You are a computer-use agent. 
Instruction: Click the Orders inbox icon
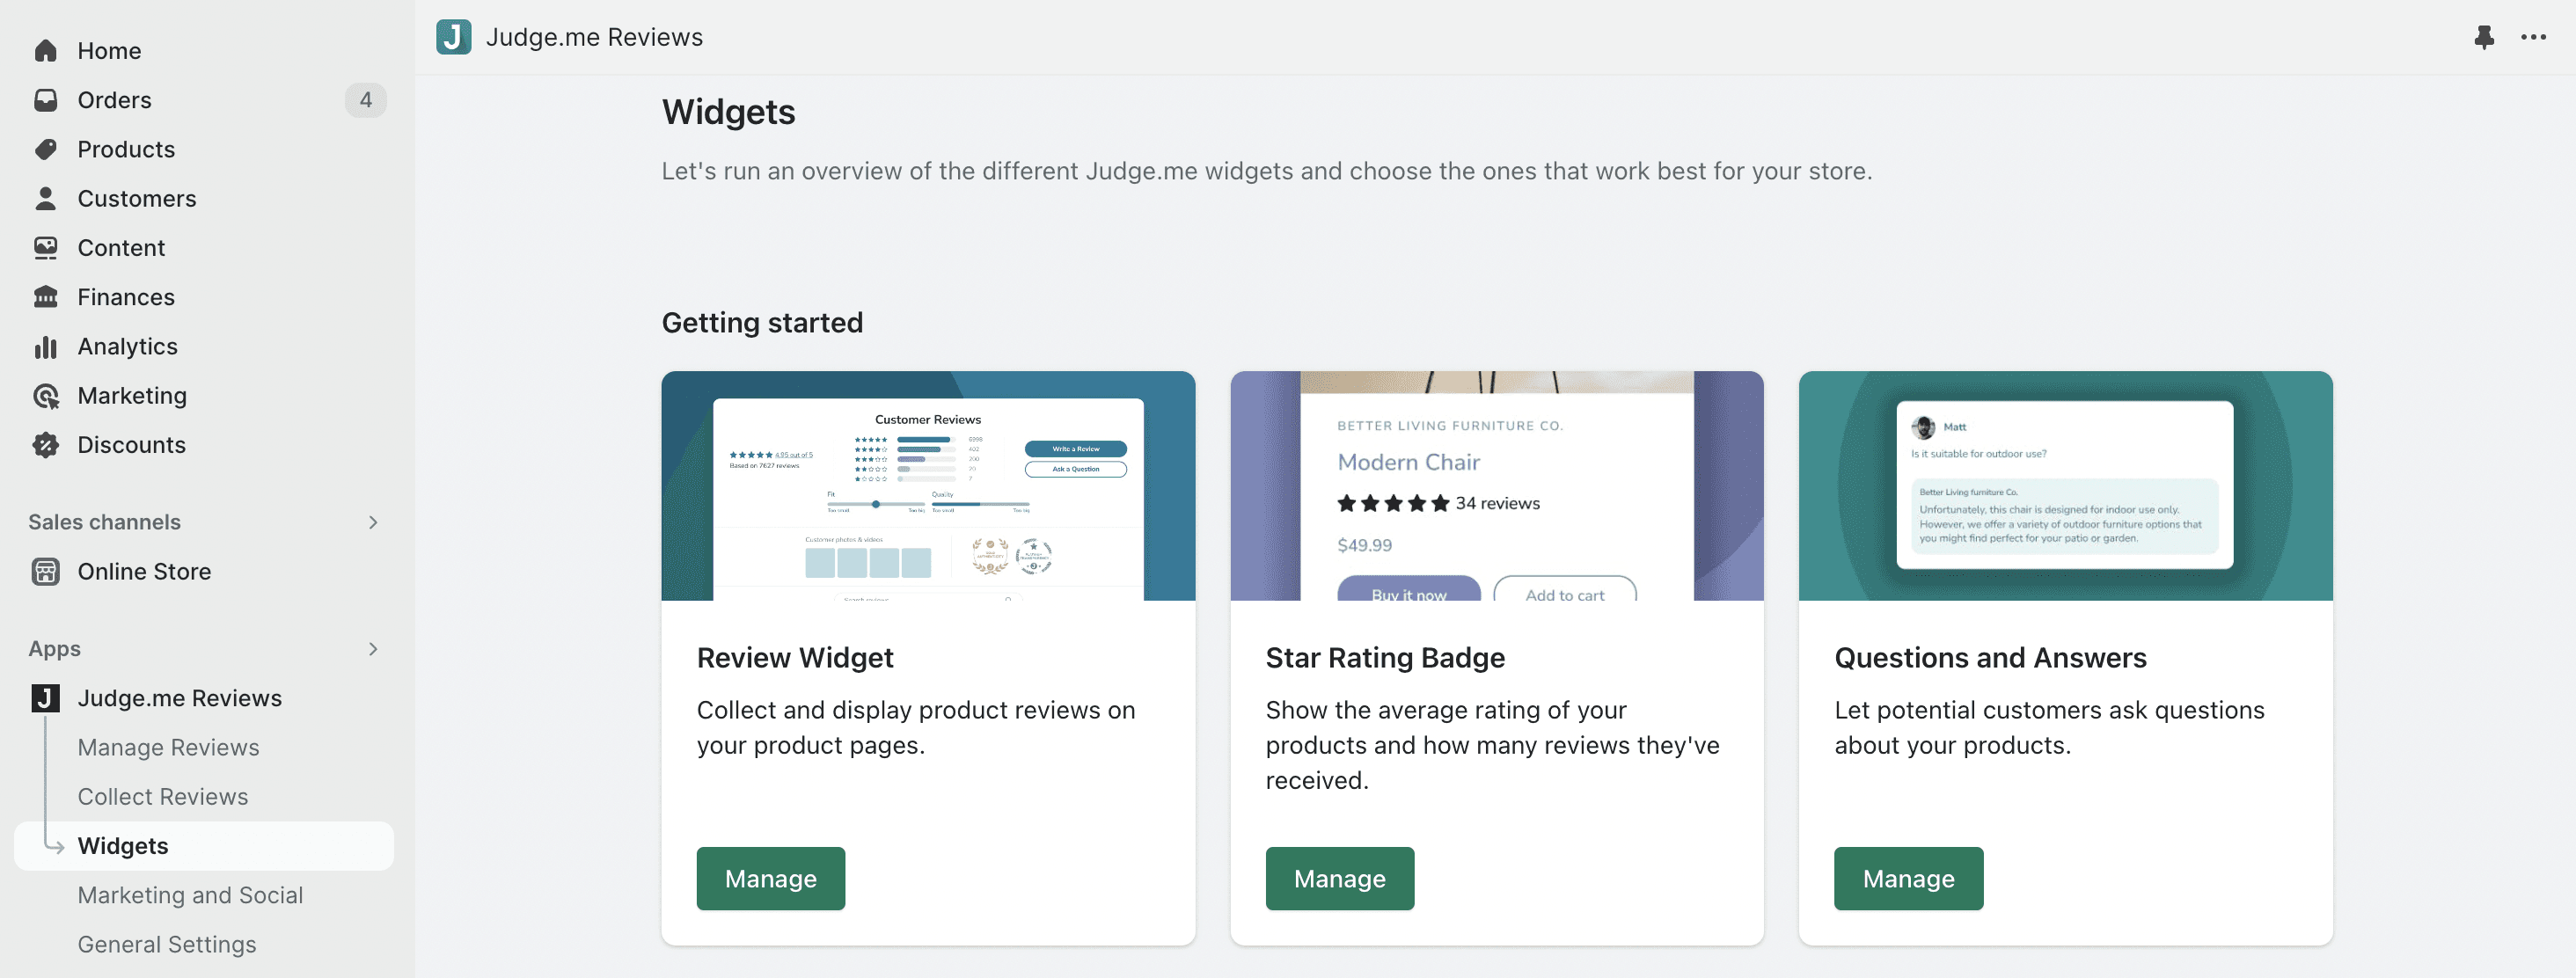coord(46,100)
